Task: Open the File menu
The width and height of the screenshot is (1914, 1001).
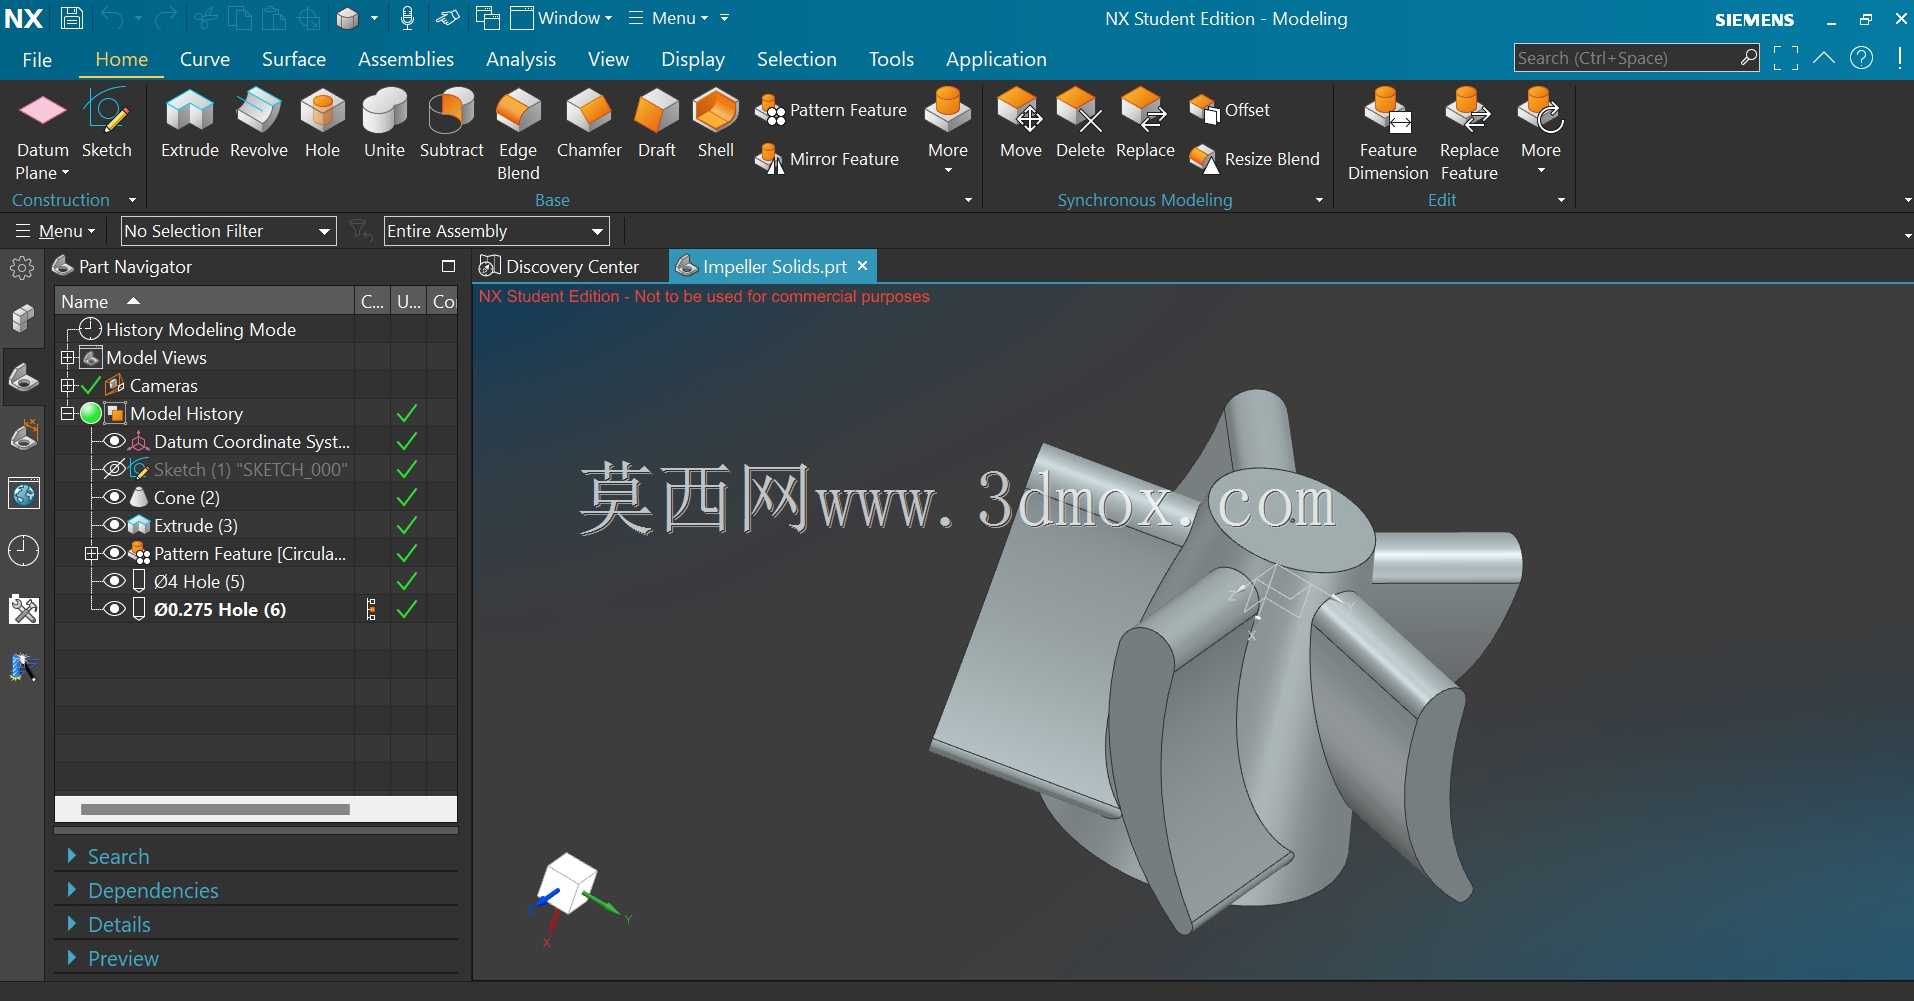Action: click(x=37, y=59)
